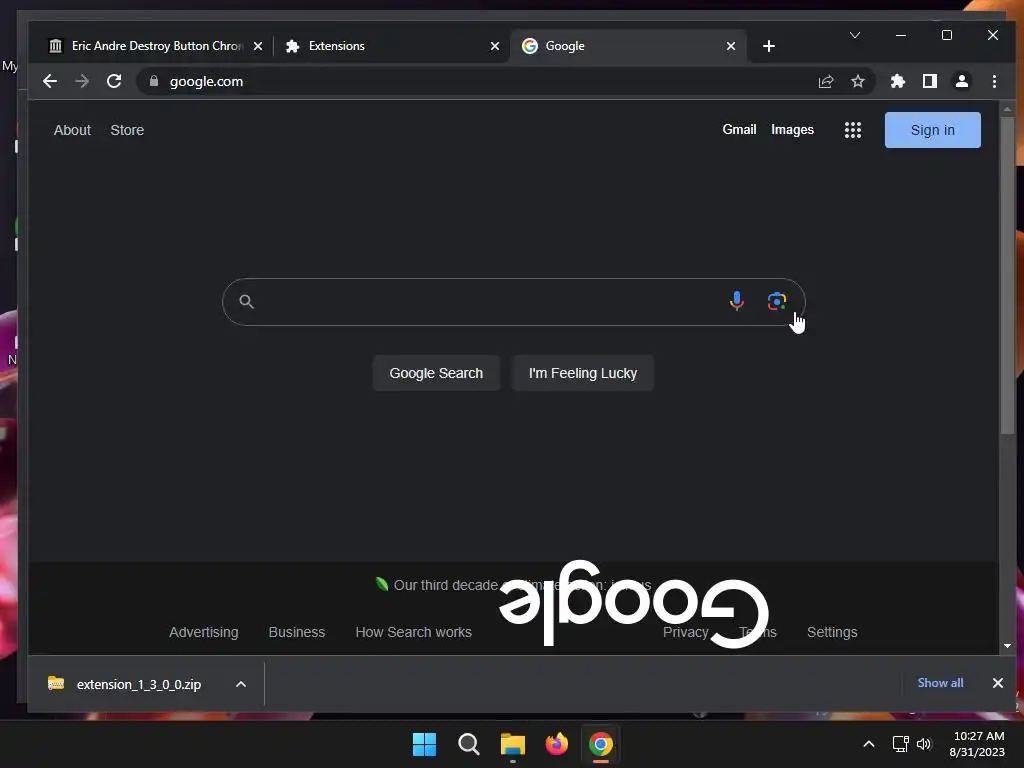Viewport: 1024px width, 768px height.
Task: Click the Google Search button
Action: point(436,373)
